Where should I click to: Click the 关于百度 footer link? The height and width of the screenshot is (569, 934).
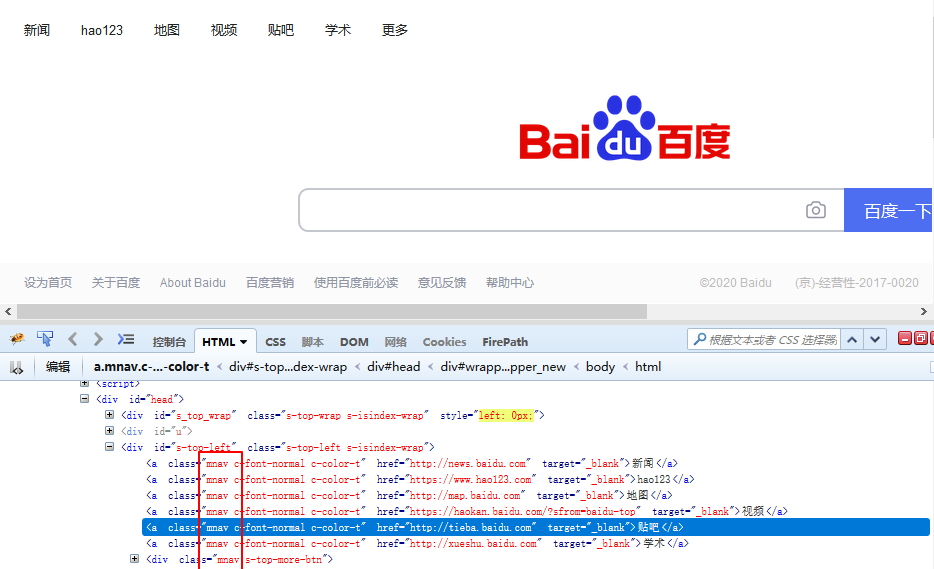116,282
